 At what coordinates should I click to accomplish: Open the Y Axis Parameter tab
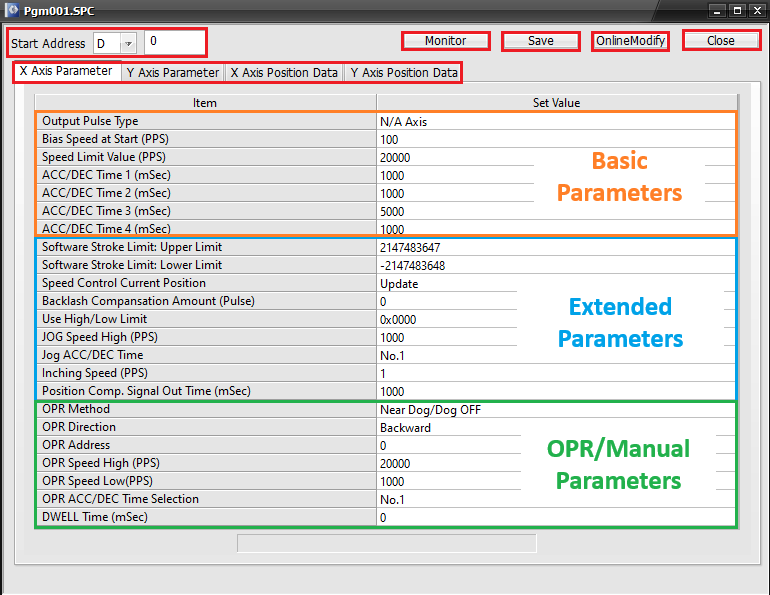coord(172,73)
